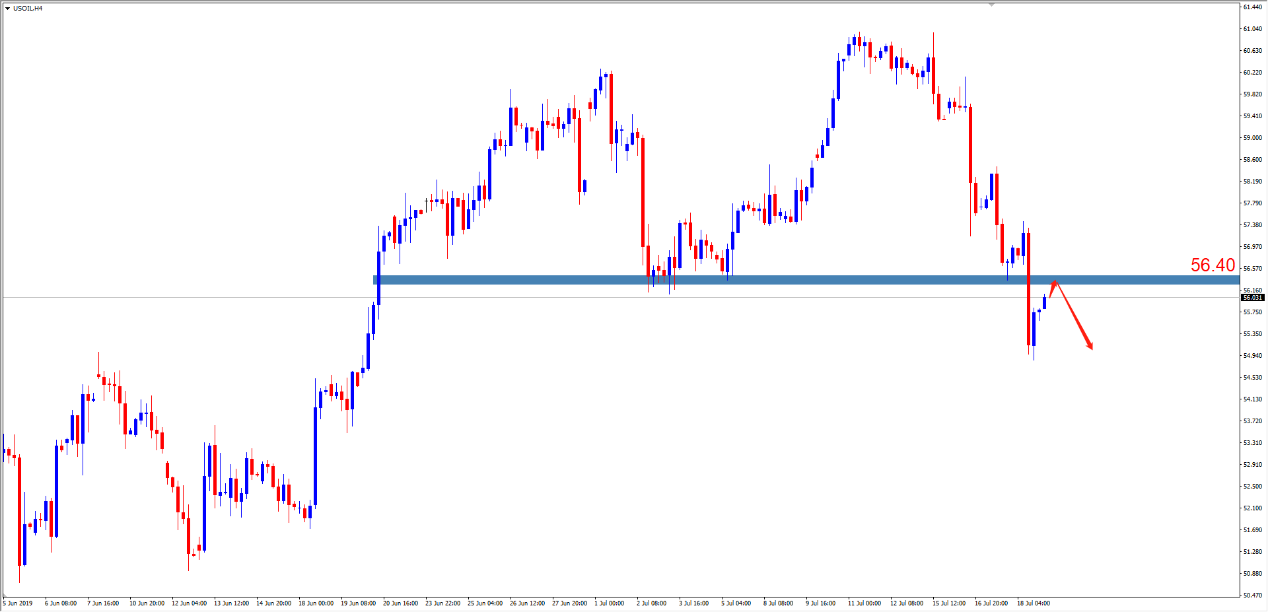Screen dimensions: 1268x612
Task: Click the USOIL,H4 chart title text
Action: coord(28,7)
